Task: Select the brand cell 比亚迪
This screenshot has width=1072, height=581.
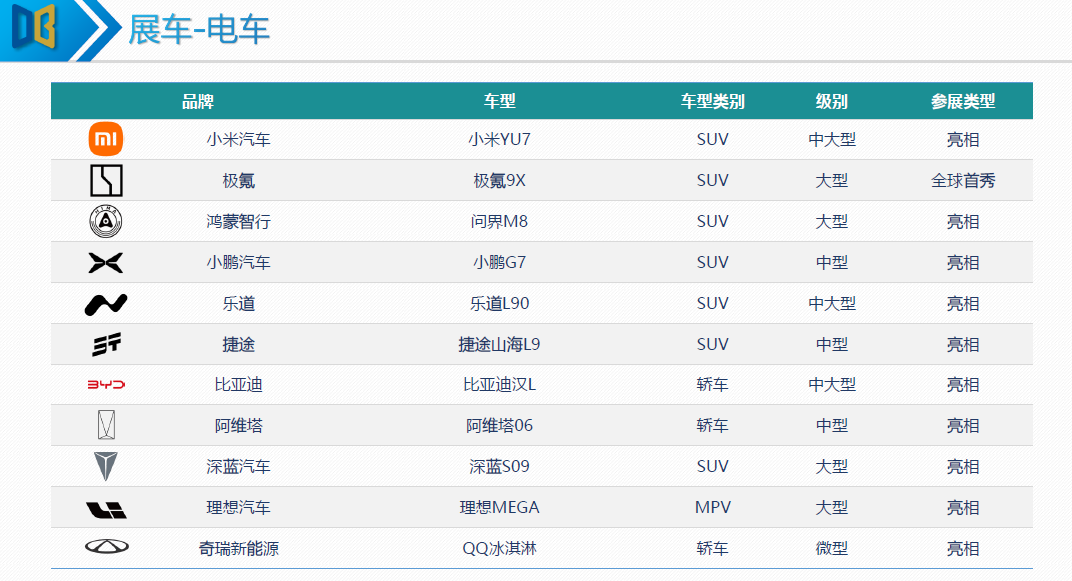Action: (239, 385)
